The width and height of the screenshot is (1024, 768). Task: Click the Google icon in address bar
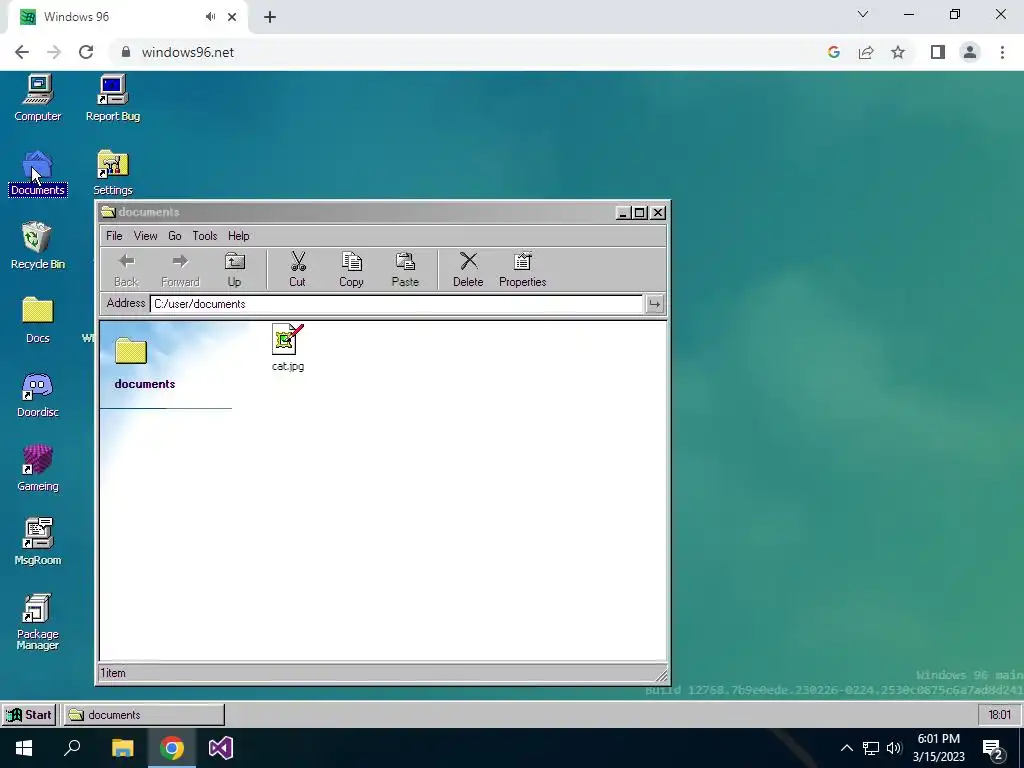pos(833,52)
